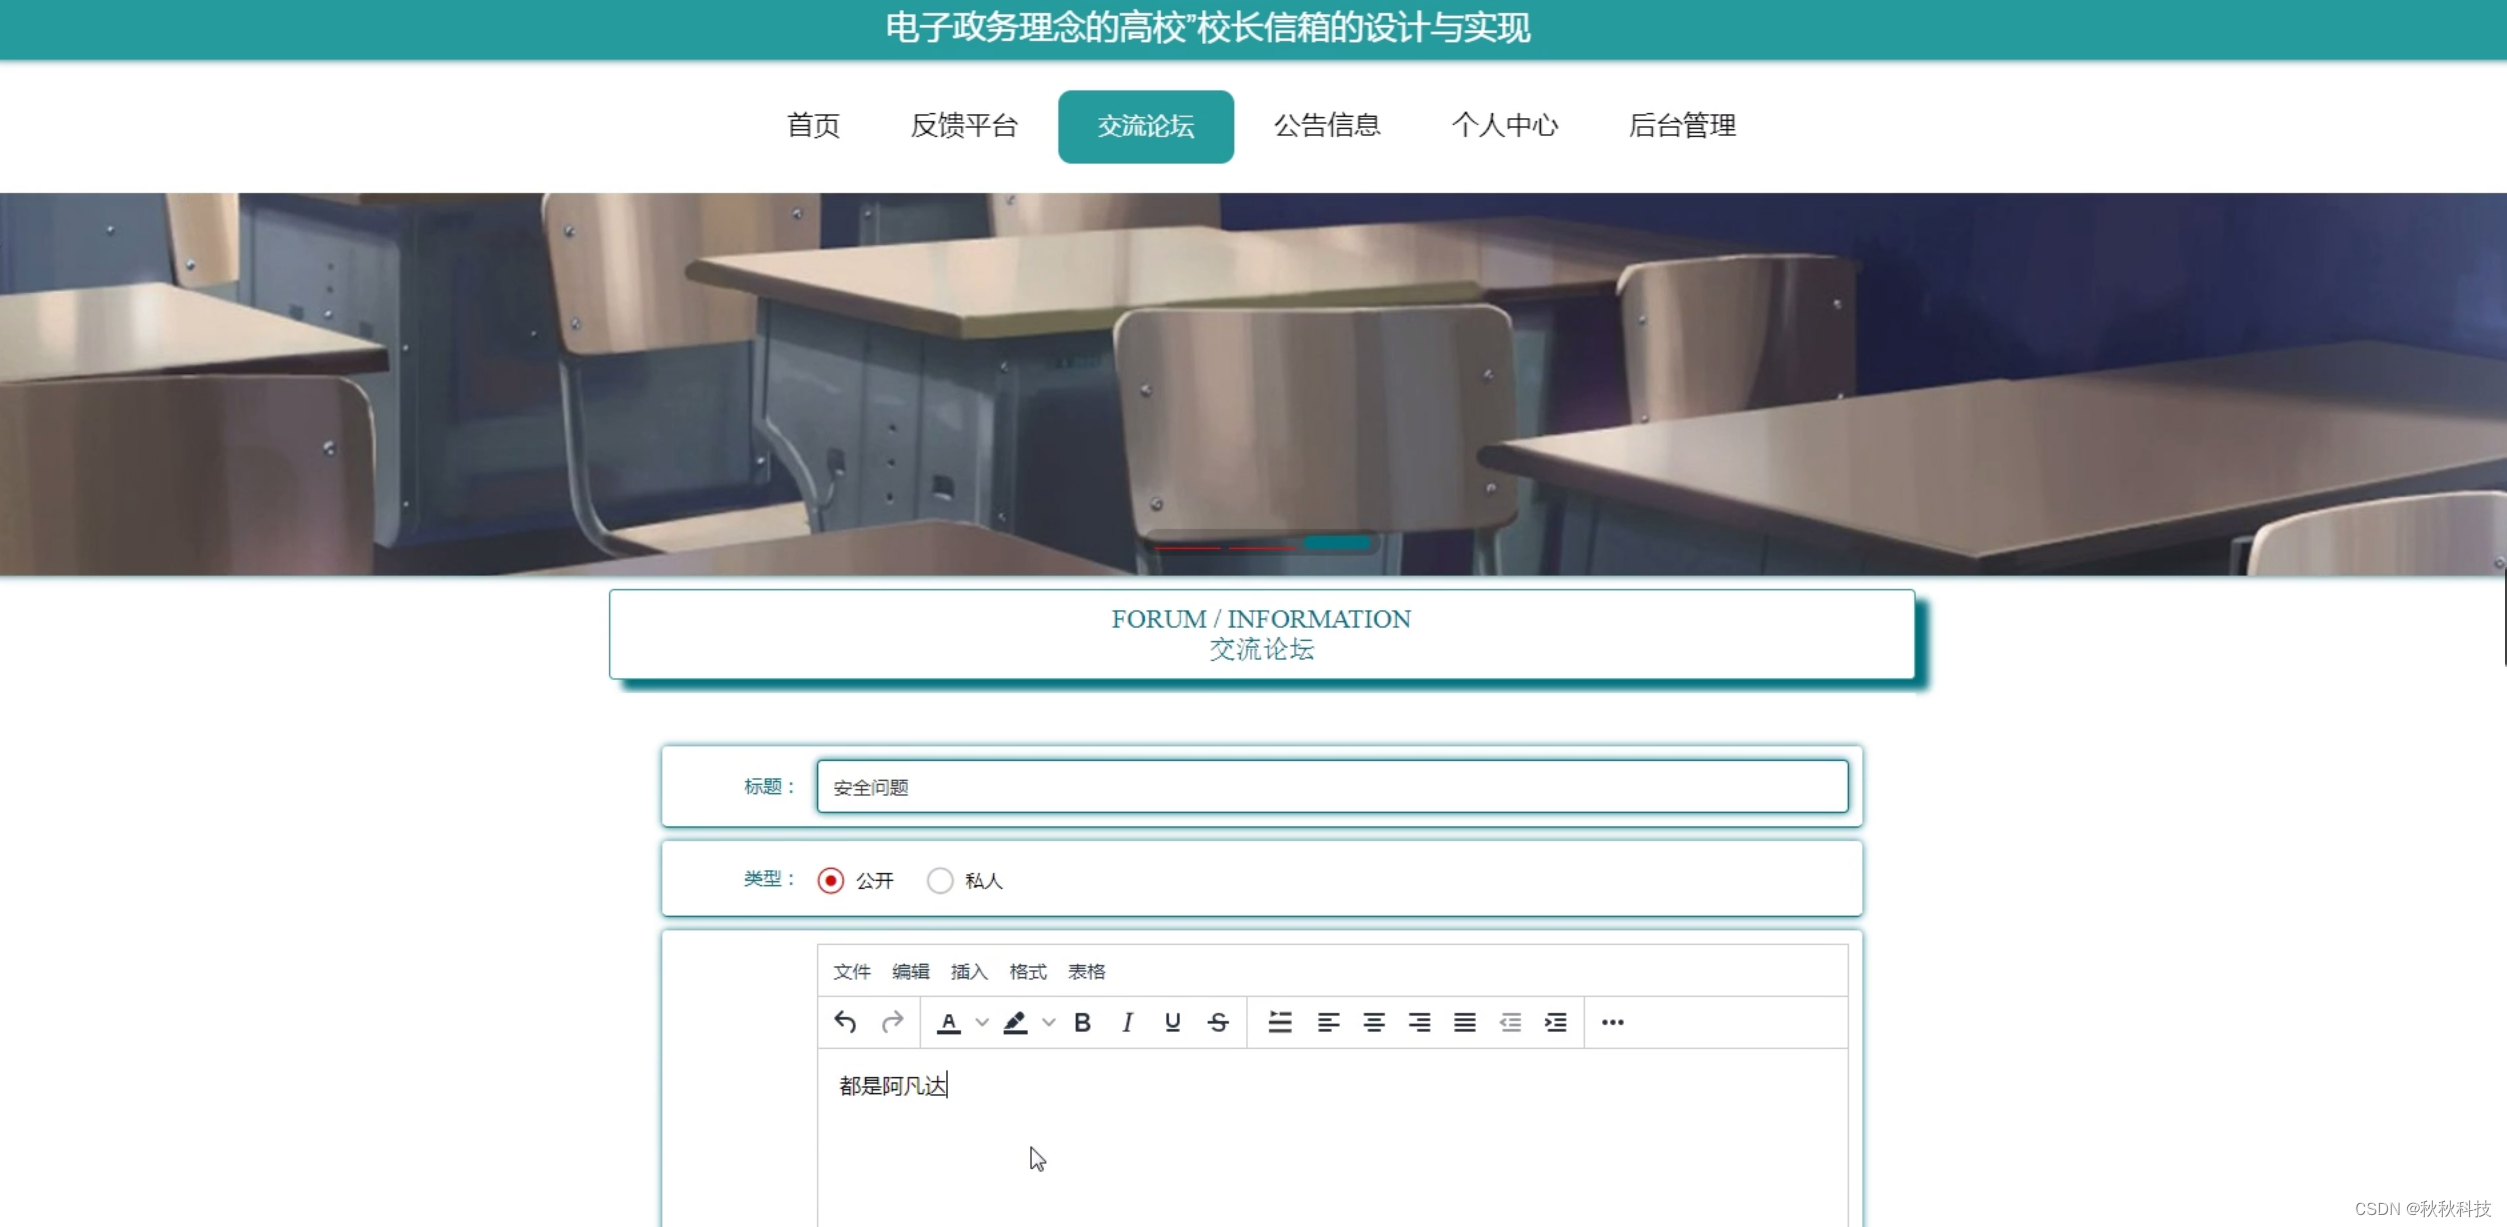Select the 公开 radio button
Screen dimensions: 2507x1227
click(x=830, y=880)
